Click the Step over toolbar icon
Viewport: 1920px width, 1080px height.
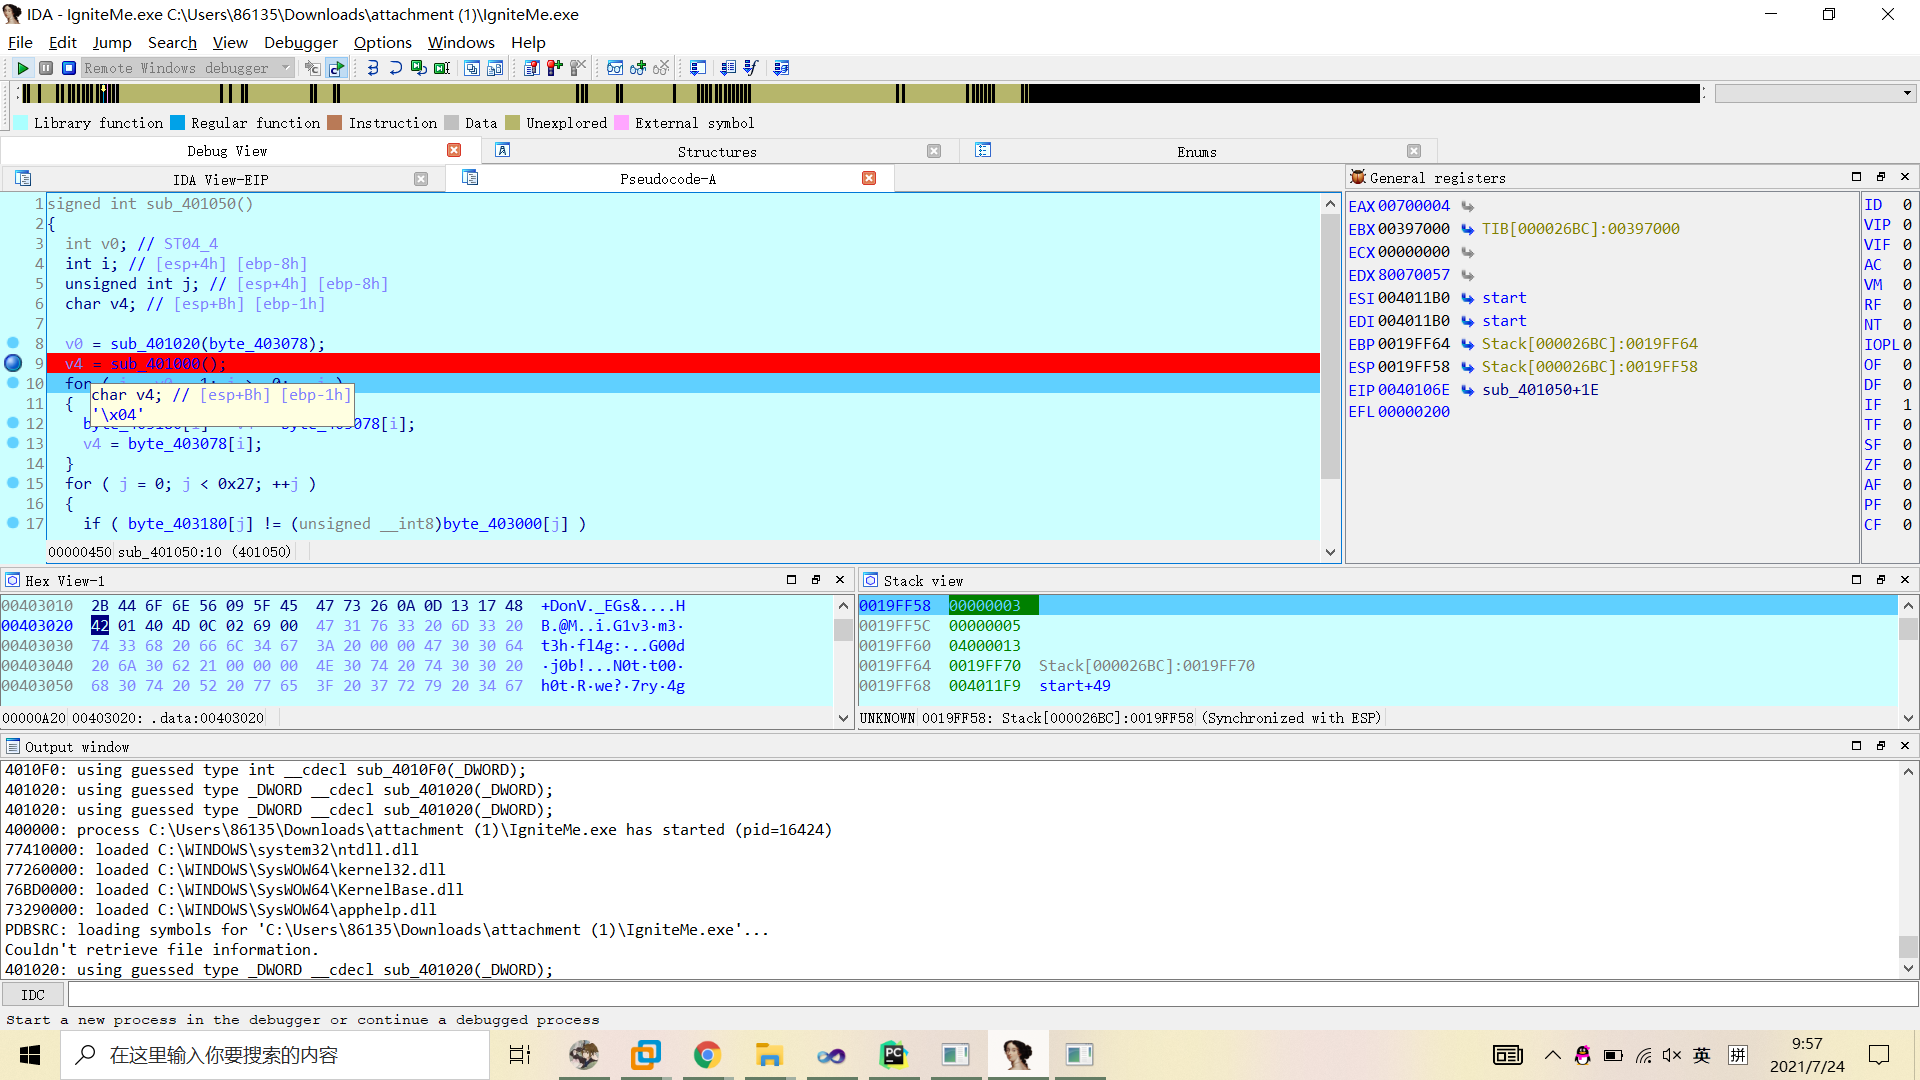tap(395, 68)
